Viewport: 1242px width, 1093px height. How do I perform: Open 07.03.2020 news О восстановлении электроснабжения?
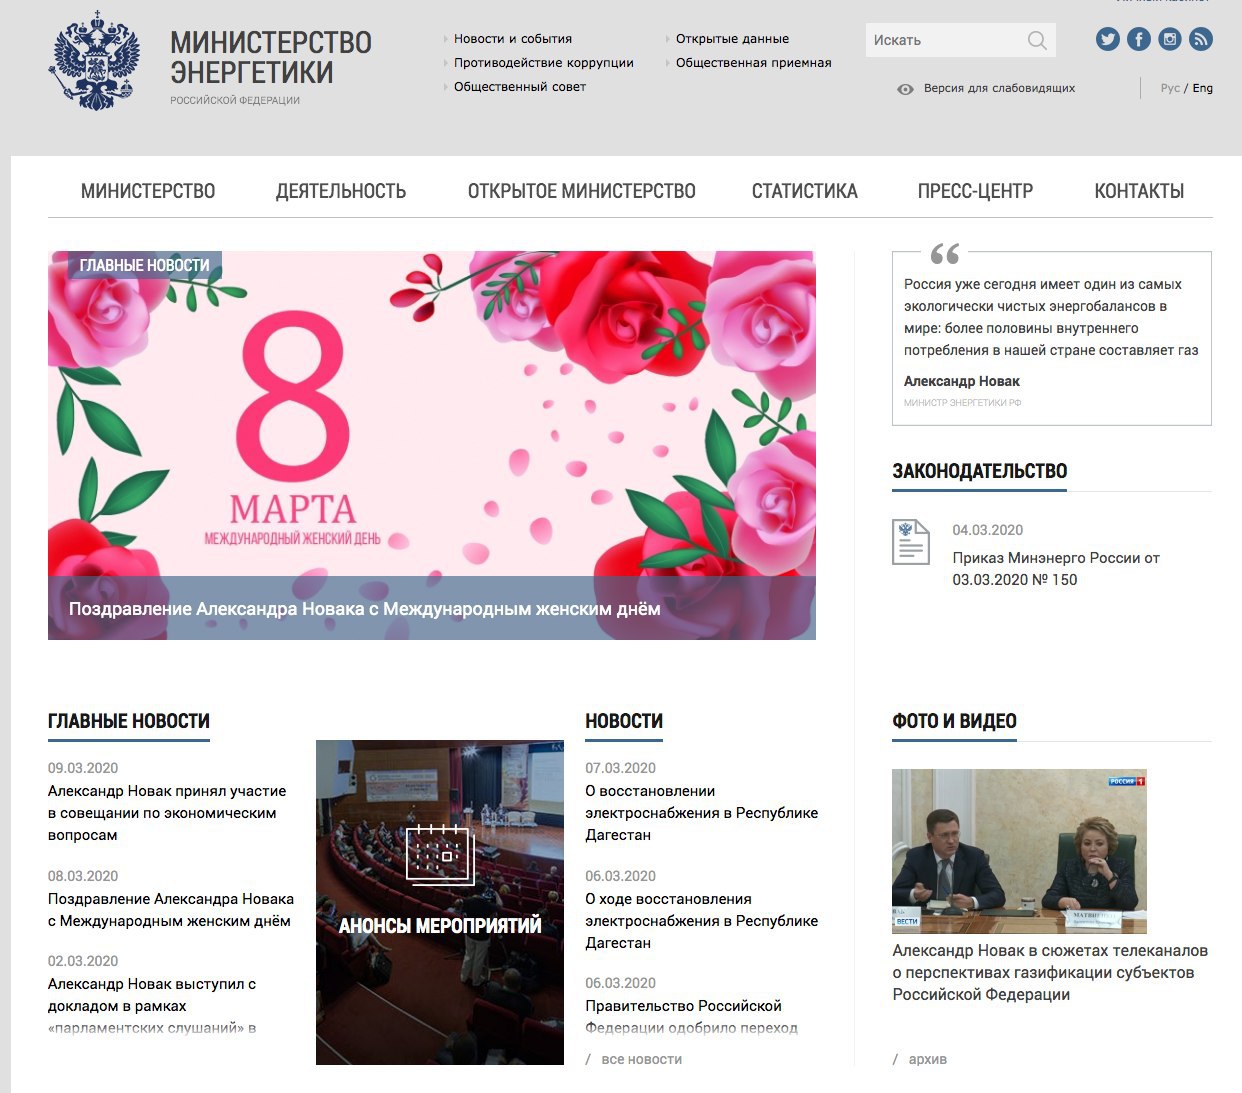point(702,813)
